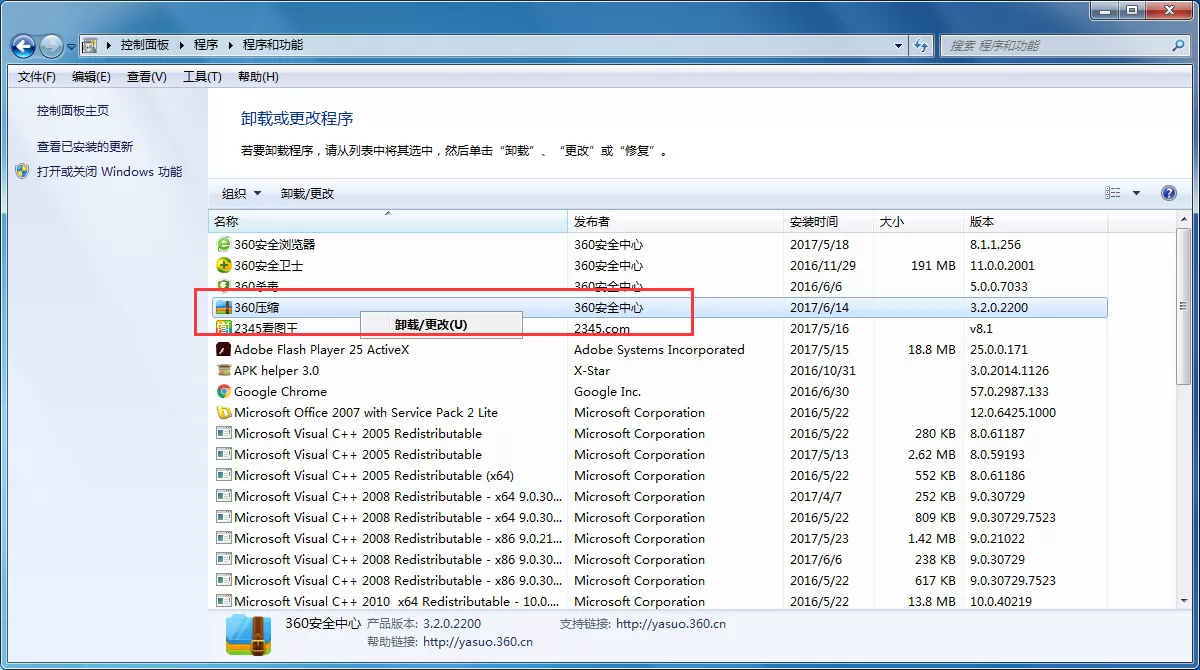
Task: Click the Microsoft Office 2007 icon
Action: tap(224, 413)
